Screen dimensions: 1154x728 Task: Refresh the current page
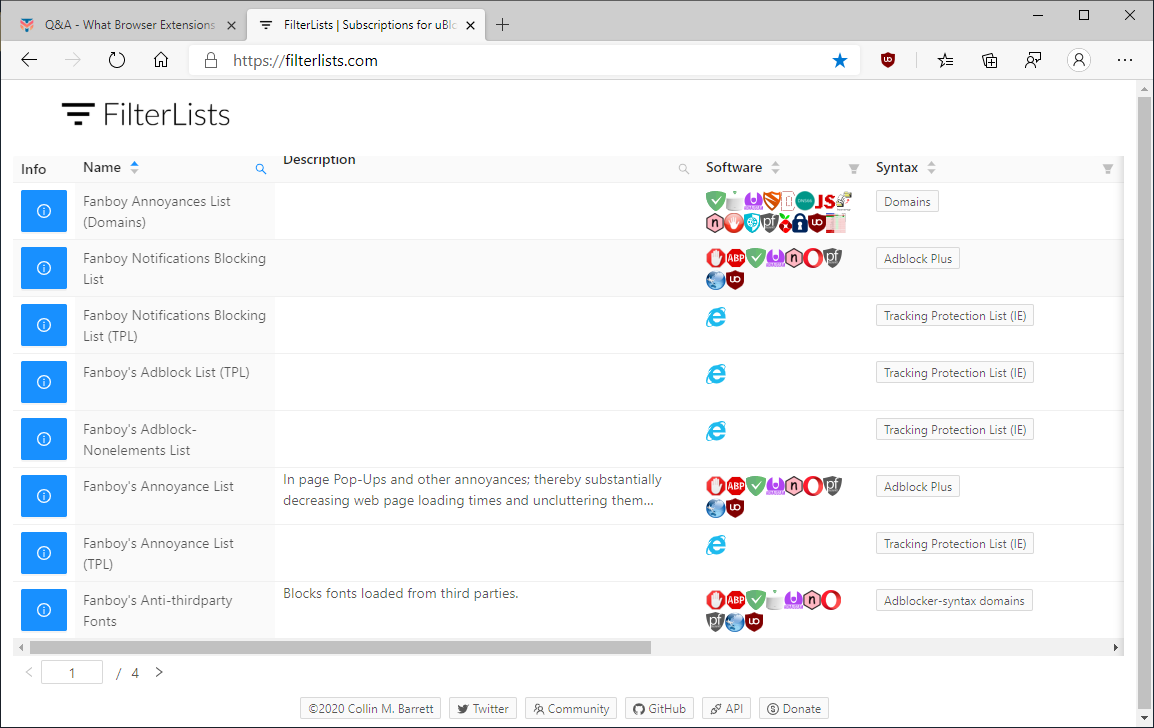coord(116,60)
